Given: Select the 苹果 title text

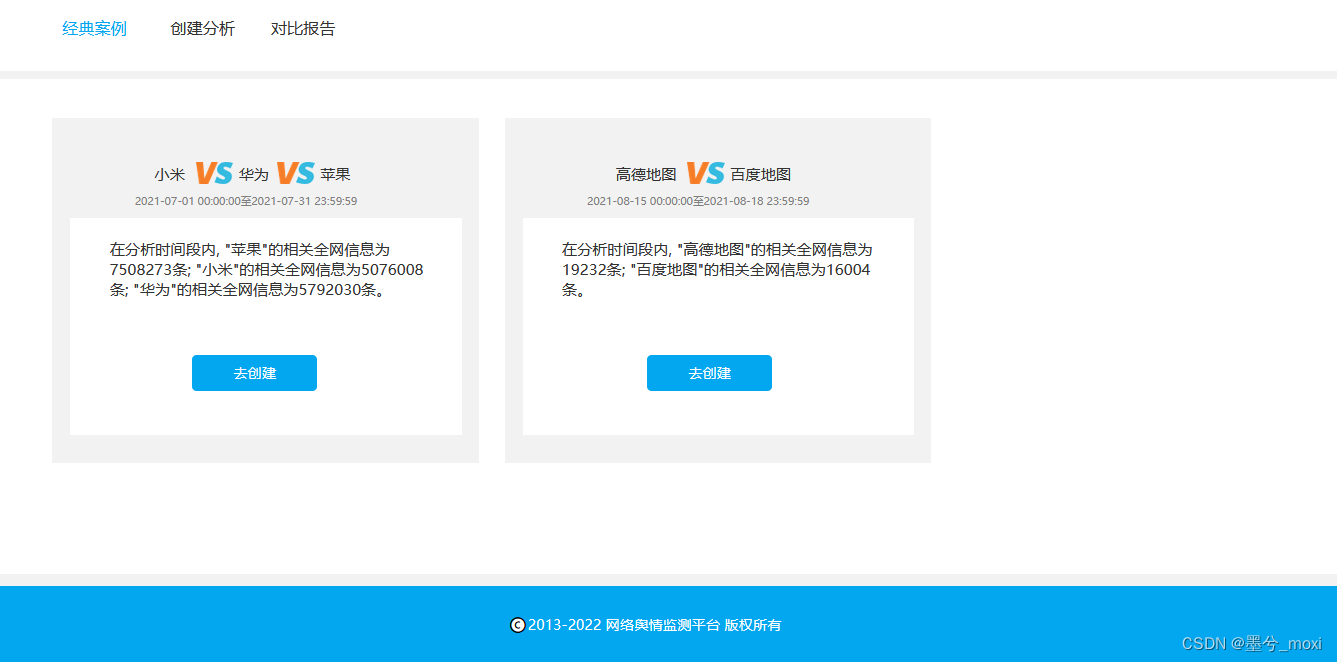Looking at the screenshot, I should pyautogui.click(x=335, y=175).
